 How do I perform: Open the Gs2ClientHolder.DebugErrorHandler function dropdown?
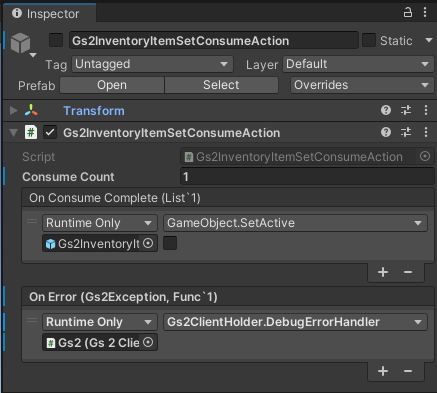click(x=295, y=322)
